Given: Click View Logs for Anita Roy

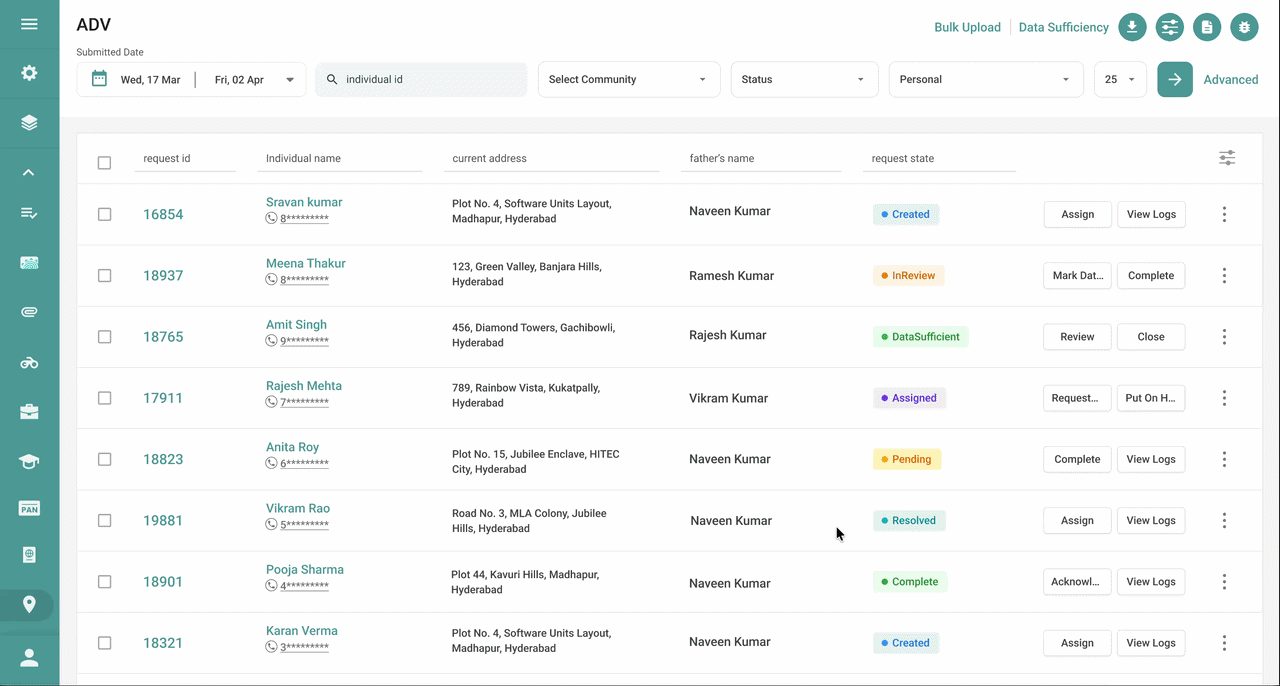Looking at the screenshot, I should [x=1151, y=459].
